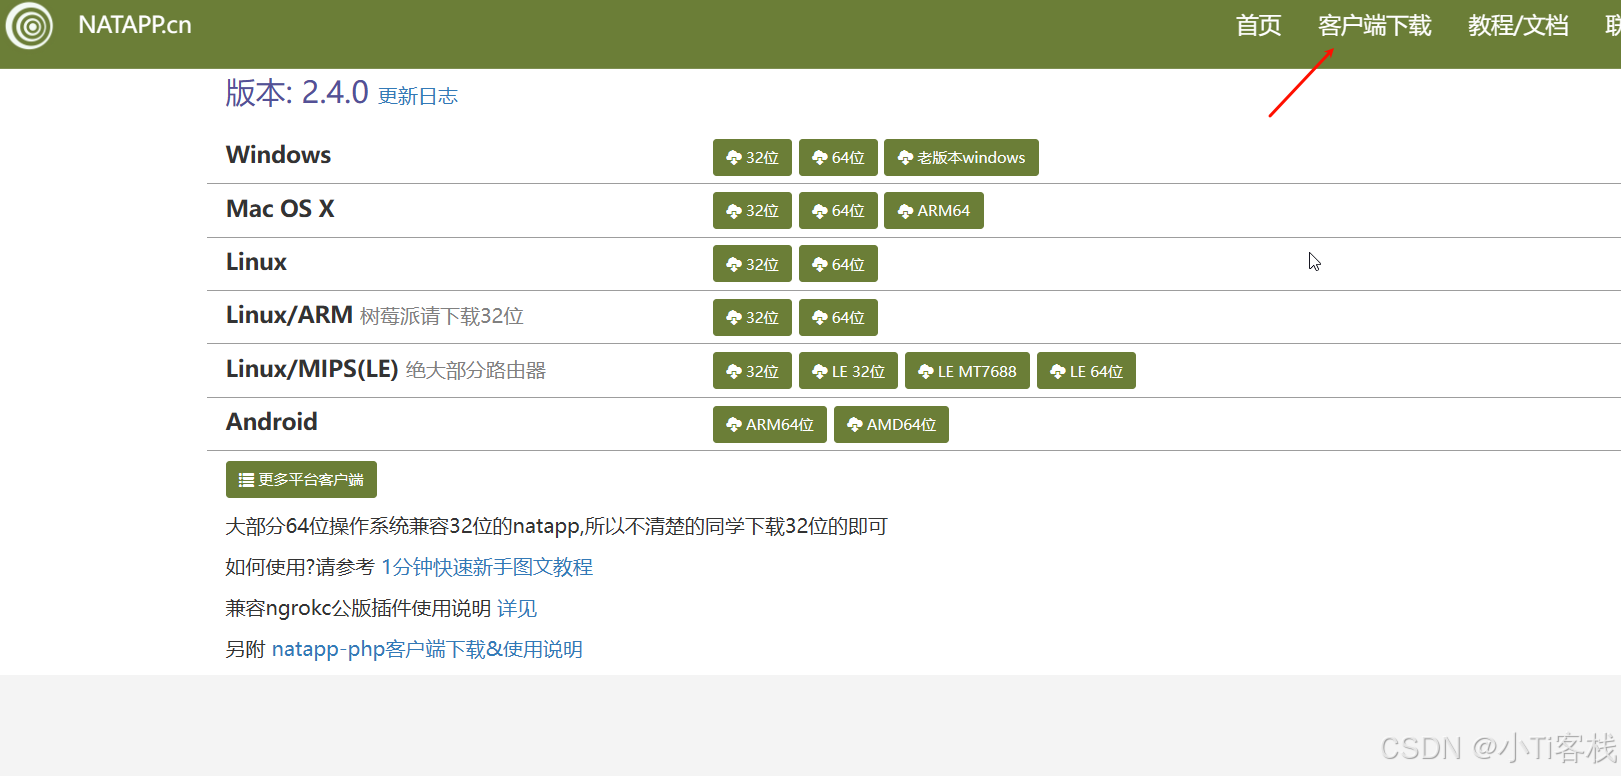Download Linux/ARM 32位 client
The width and height of the screenshot is (1621, 776).
coord(752,317)
